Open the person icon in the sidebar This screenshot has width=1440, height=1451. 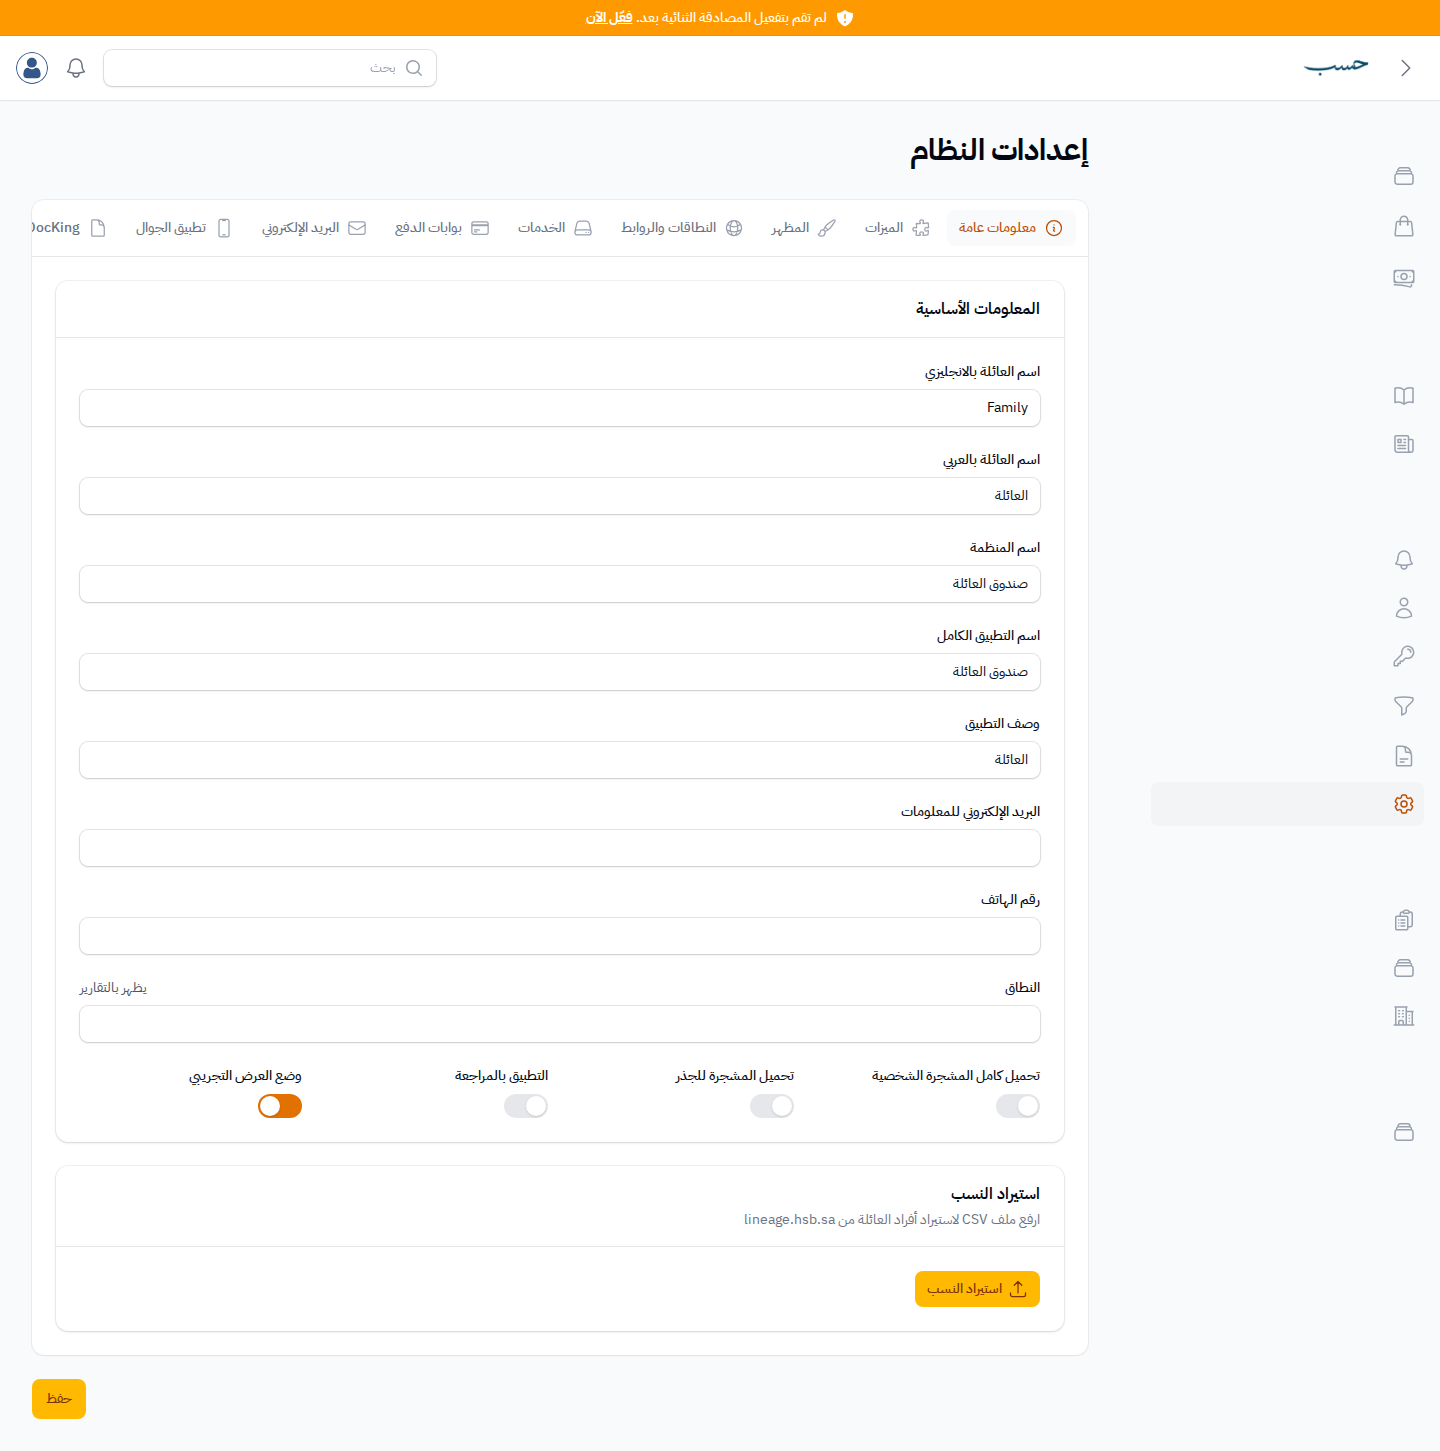pyautogui.click(x=1404, y=608)
